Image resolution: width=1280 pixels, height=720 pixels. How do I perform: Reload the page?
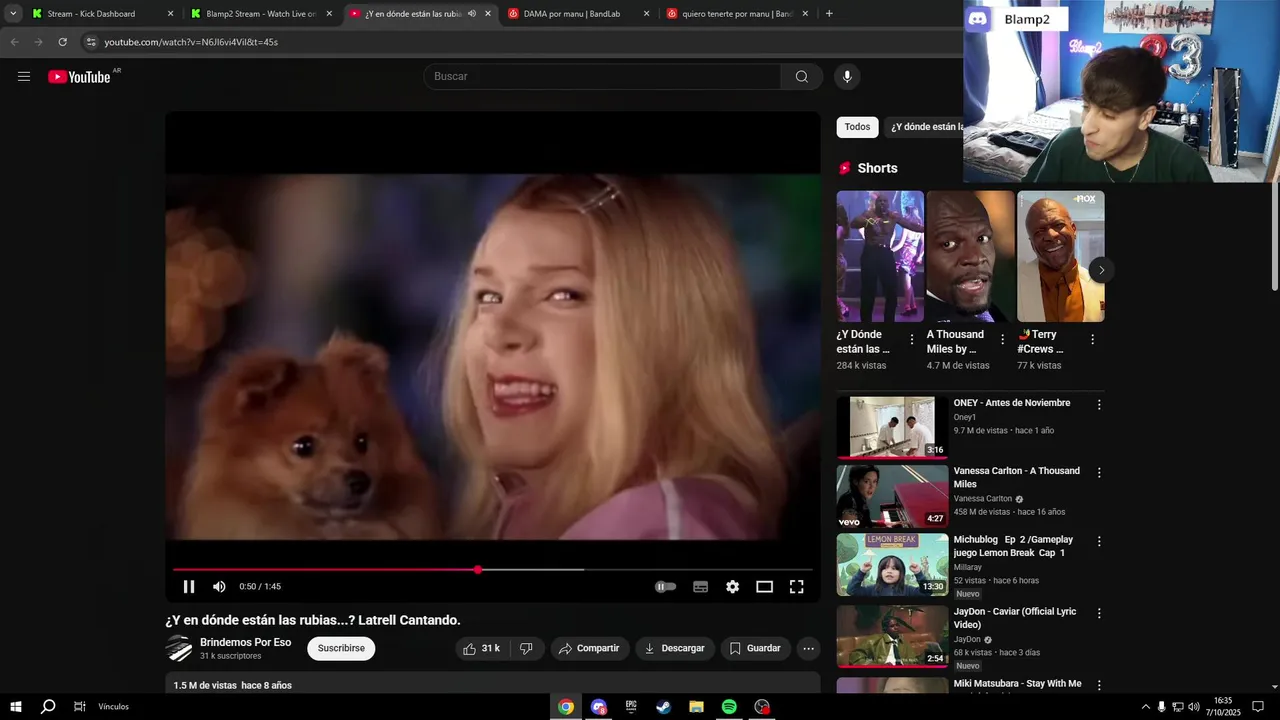pos(62,42)
